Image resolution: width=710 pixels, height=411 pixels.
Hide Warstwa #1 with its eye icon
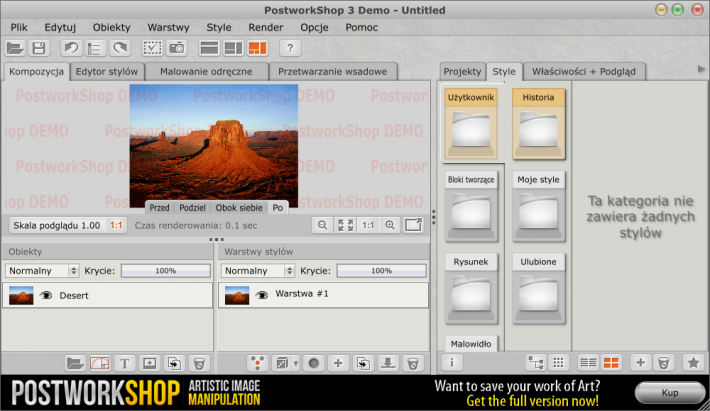point(261,295)
